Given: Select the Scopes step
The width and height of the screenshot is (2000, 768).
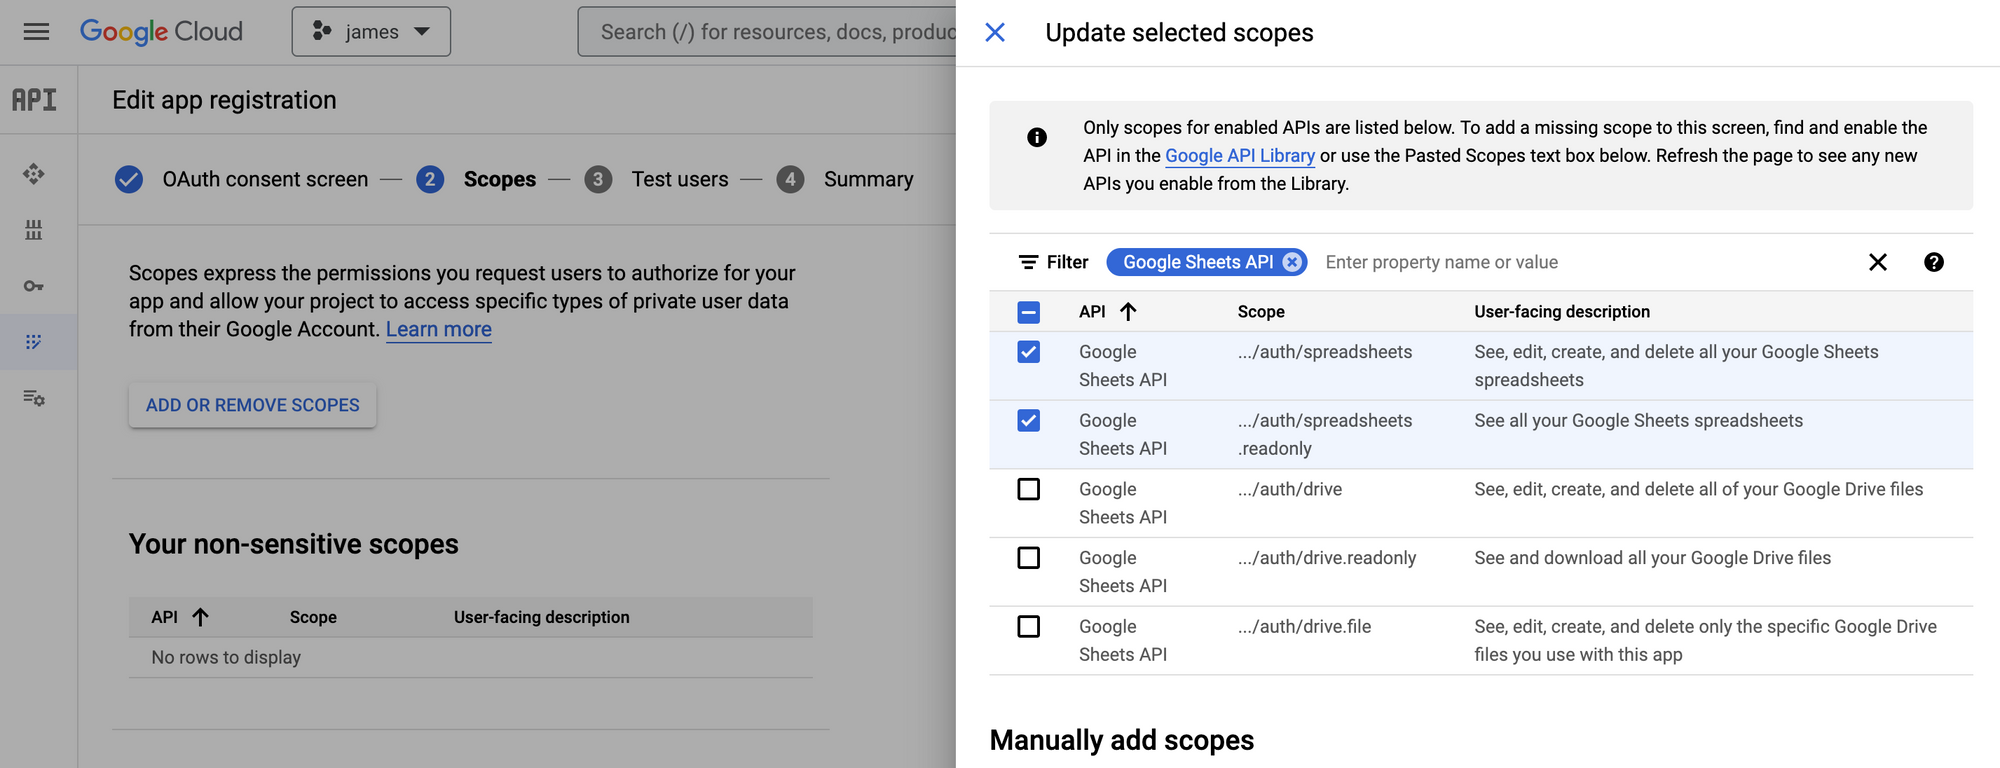Looking at the screenshot, I should [x=476, y=179].
